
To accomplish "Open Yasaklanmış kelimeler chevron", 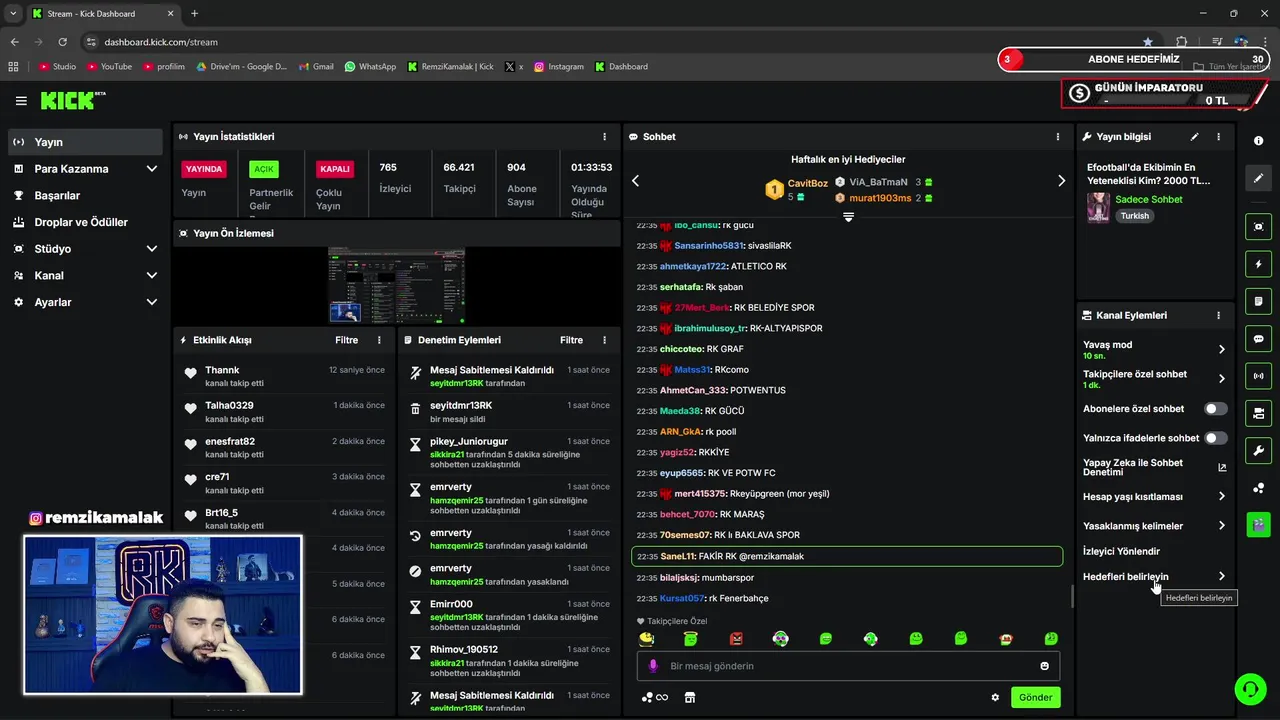I will (1221, 526).
